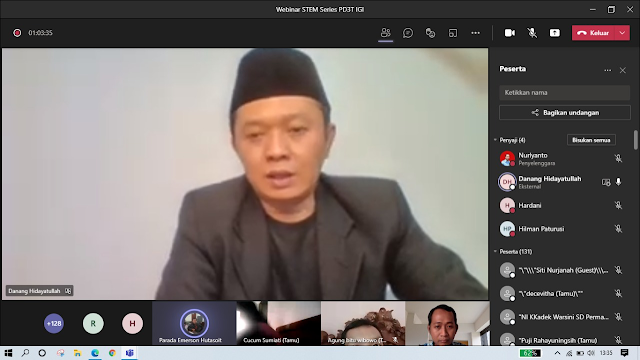Click the participants panel scrollbar
The height and width of the screenshot is (360, 640).
tap(636, 140)
